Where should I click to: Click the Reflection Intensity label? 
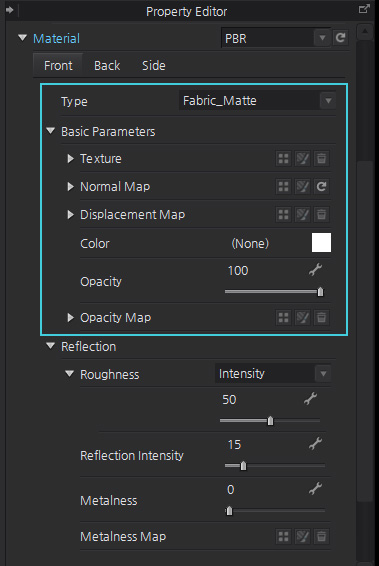(132, 456)
